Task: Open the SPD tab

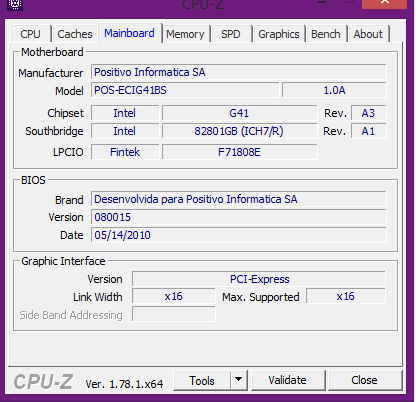Action: pos(231,34)
